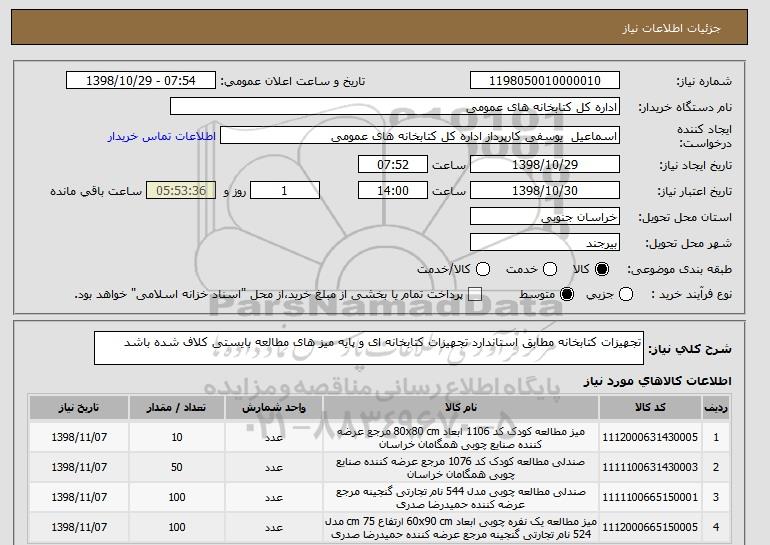Select the خدمت radio button

[550, 269]
